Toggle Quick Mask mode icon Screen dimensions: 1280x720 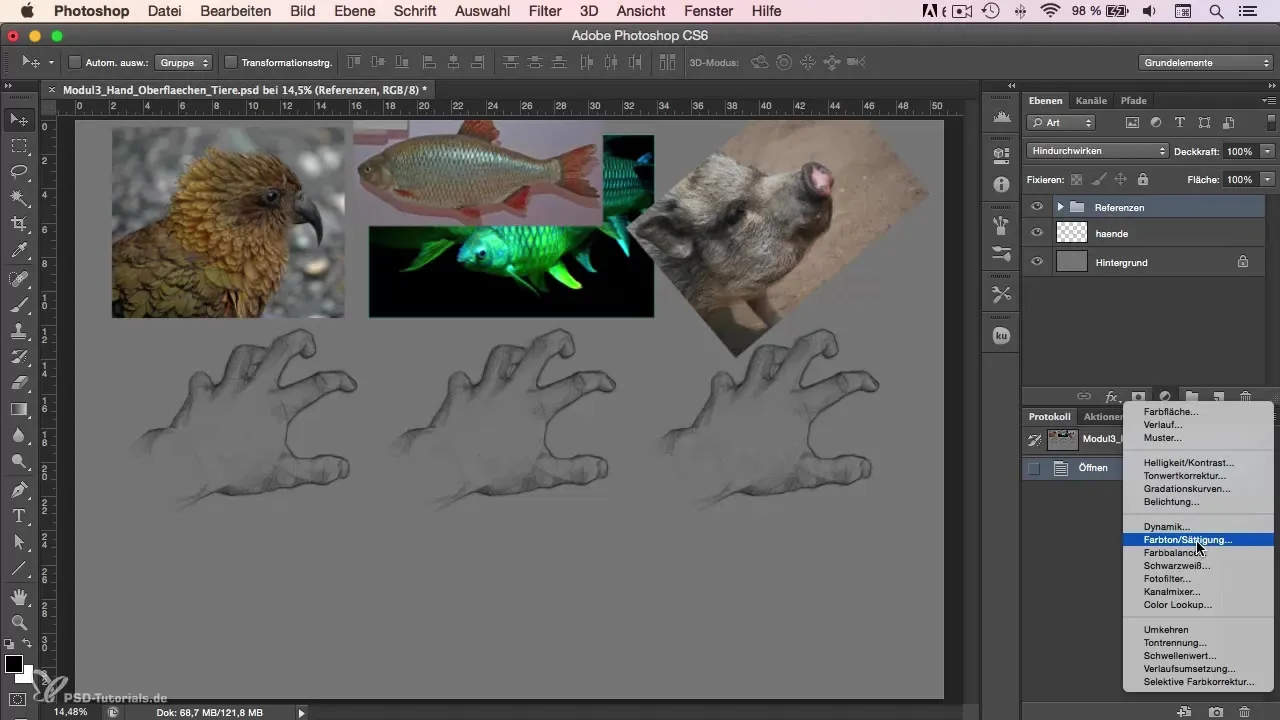19,698
